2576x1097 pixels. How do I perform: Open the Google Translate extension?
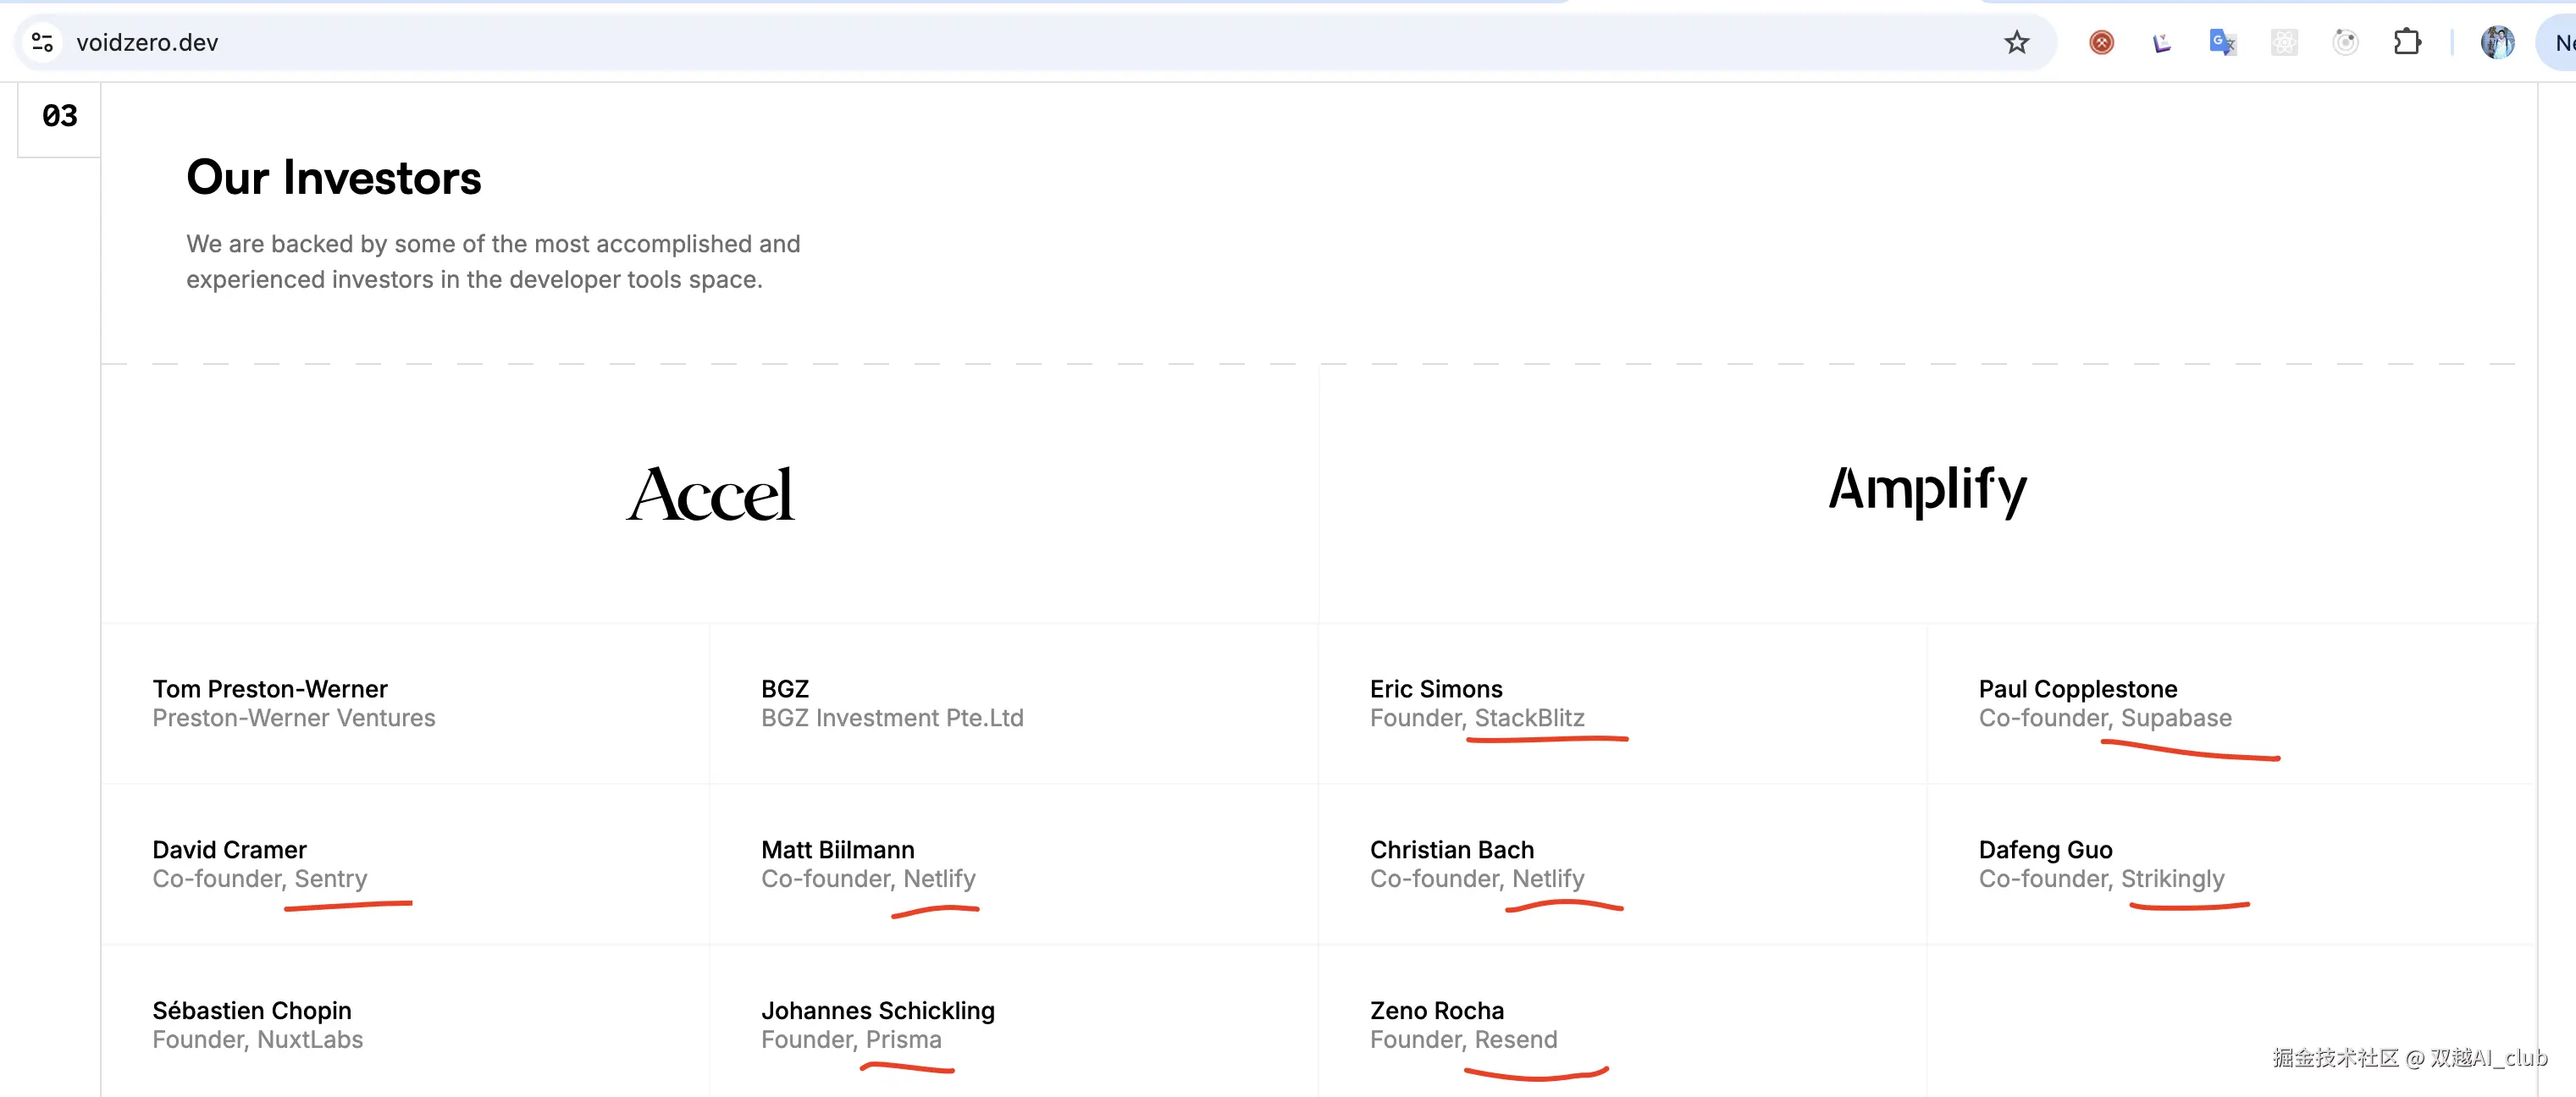(x=2222, y=42)
